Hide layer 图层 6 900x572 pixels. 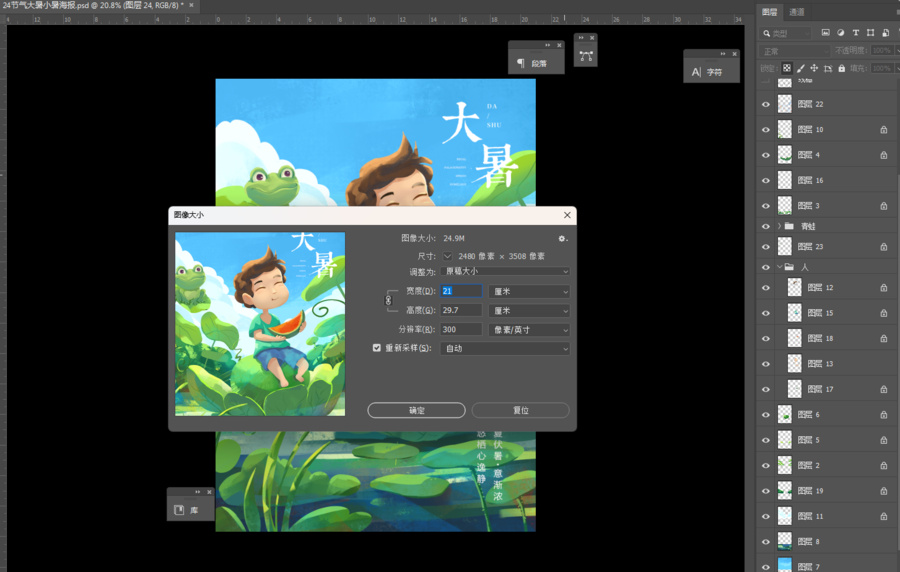click(x=766, y=414)
